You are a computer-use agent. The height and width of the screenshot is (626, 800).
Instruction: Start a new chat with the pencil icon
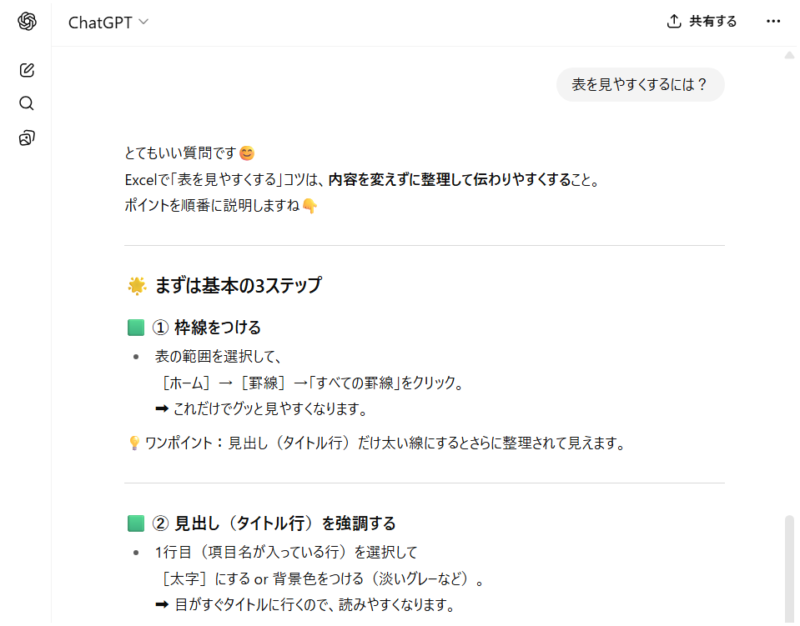point(27,70)
